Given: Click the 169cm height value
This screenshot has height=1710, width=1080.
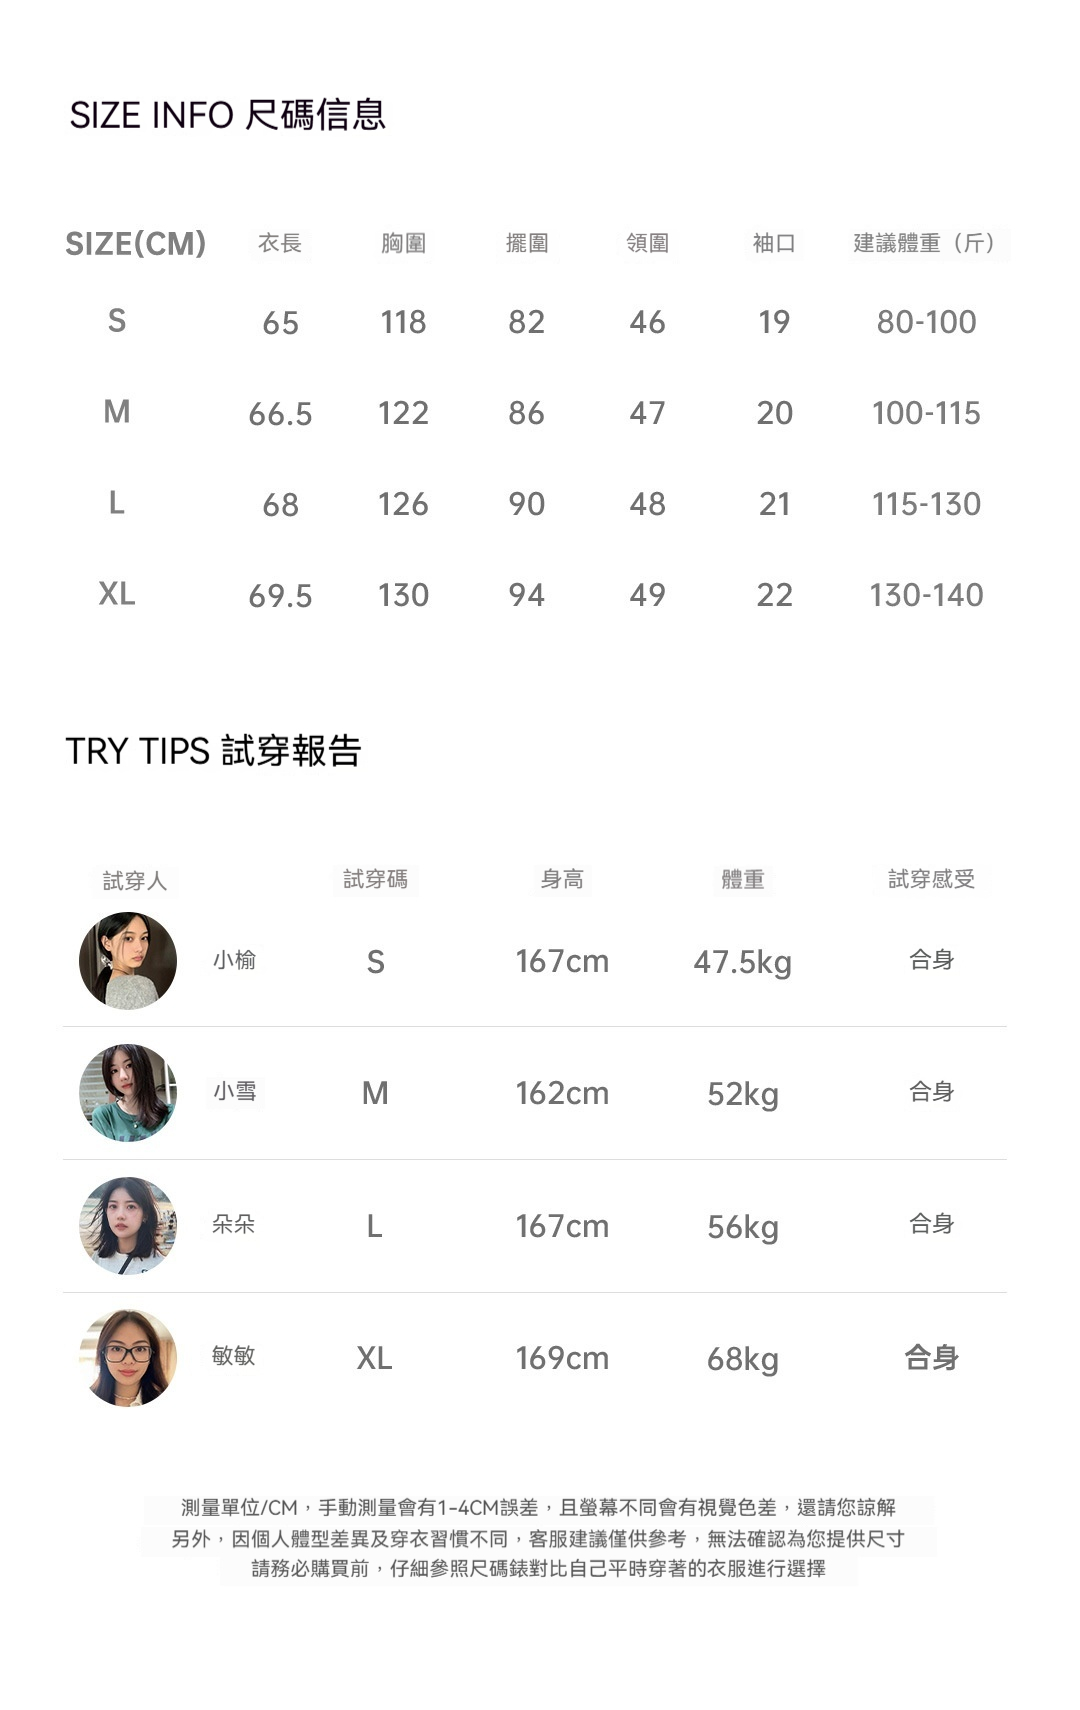Looking at the screenshot, I should 562,1358.
